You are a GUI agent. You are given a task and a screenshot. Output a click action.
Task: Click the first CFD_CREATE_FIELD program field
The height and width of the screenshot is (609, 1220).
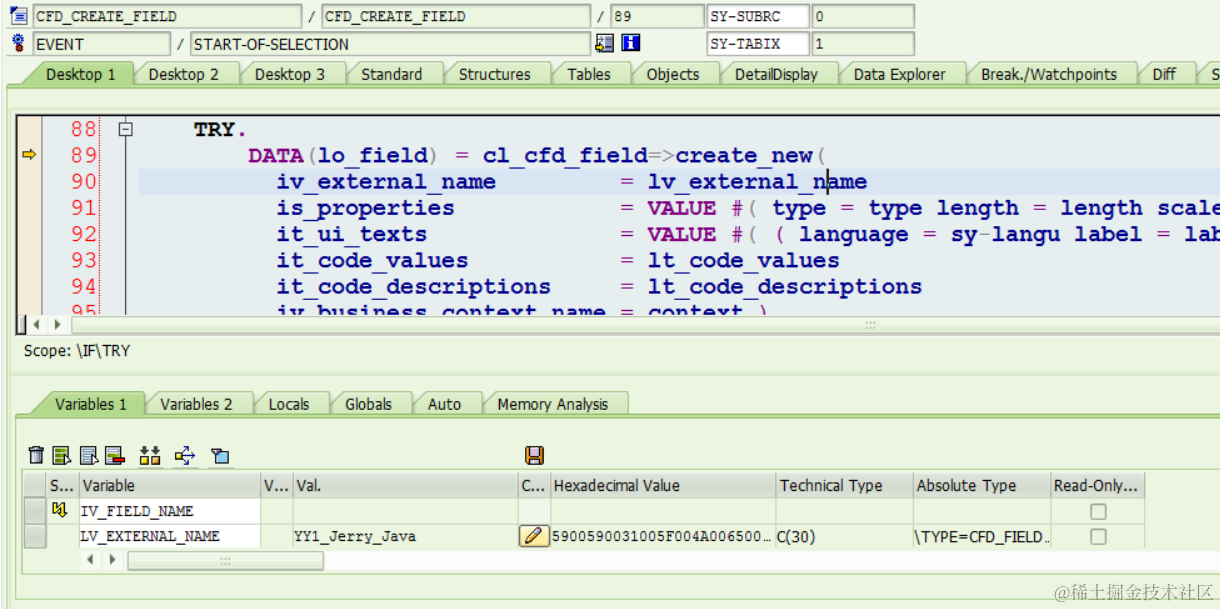pos(166,16)
